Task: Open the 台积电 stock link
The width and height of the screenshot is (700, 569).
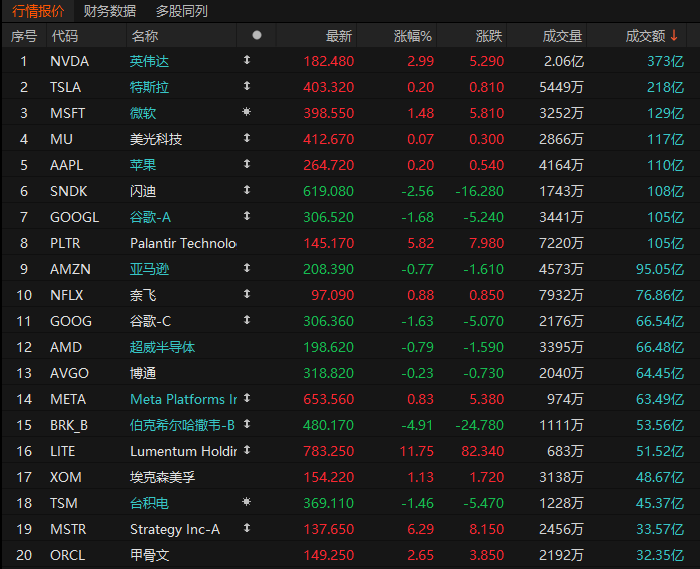Action: click(x=150, y=503)
